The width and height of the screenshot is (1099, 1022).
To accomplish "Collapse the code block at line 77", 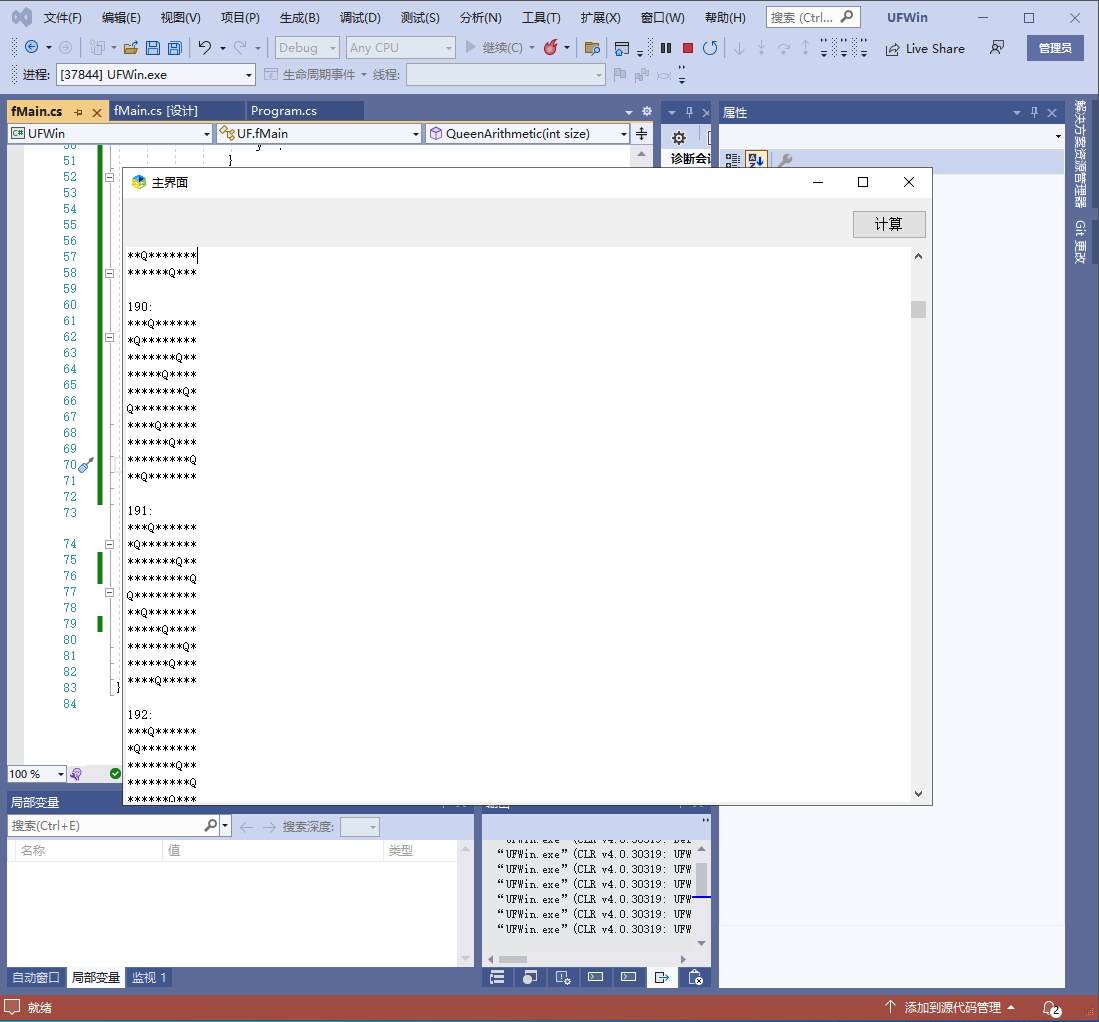I will coord(109,592).
